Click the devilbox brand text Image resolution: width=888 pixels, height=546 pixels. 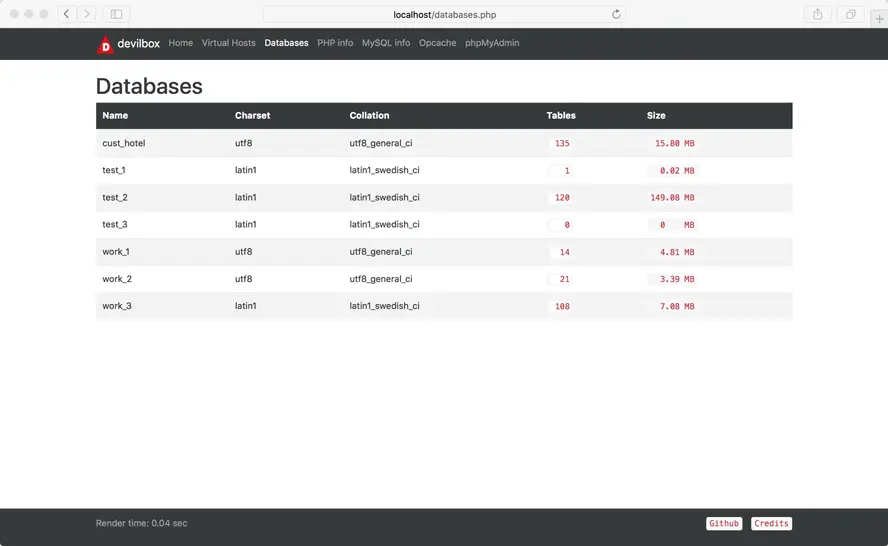click(139, 44)
